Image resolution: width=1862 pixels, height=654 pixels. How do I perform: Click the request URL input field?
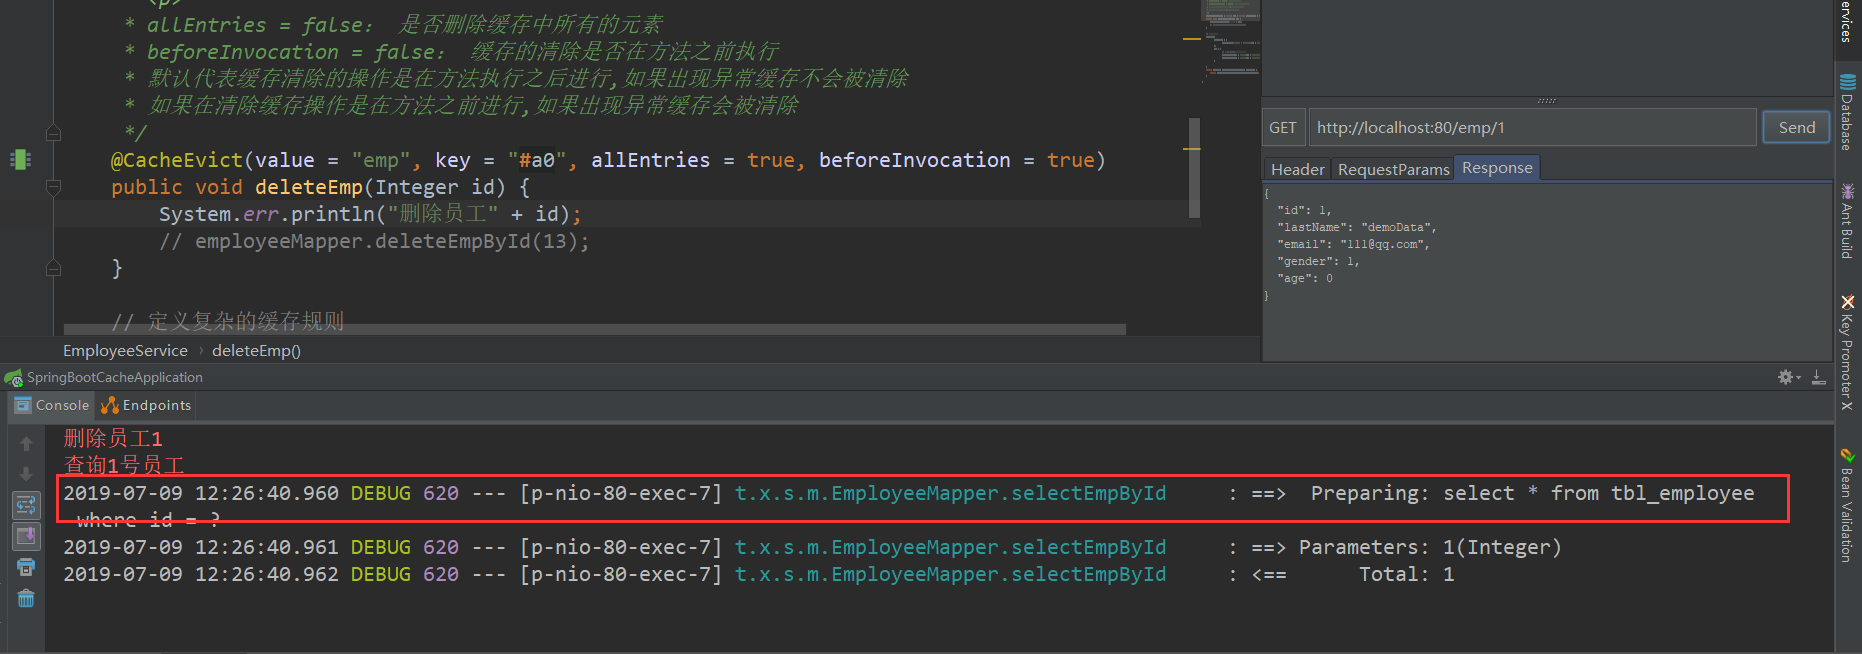pyautogui.click(x=1532, y=127)
